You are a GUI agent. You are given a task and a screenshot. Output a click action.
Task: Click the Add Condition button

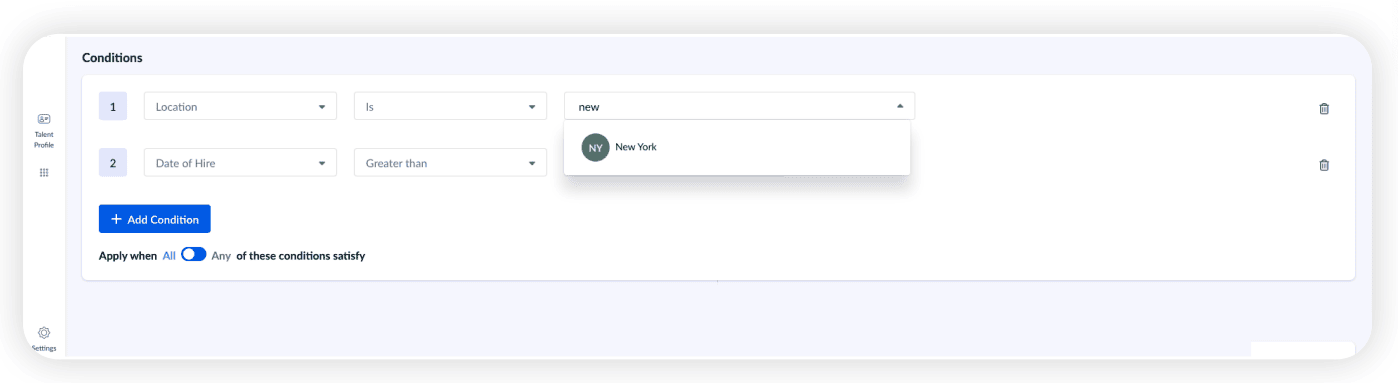[x=155, y=219]
